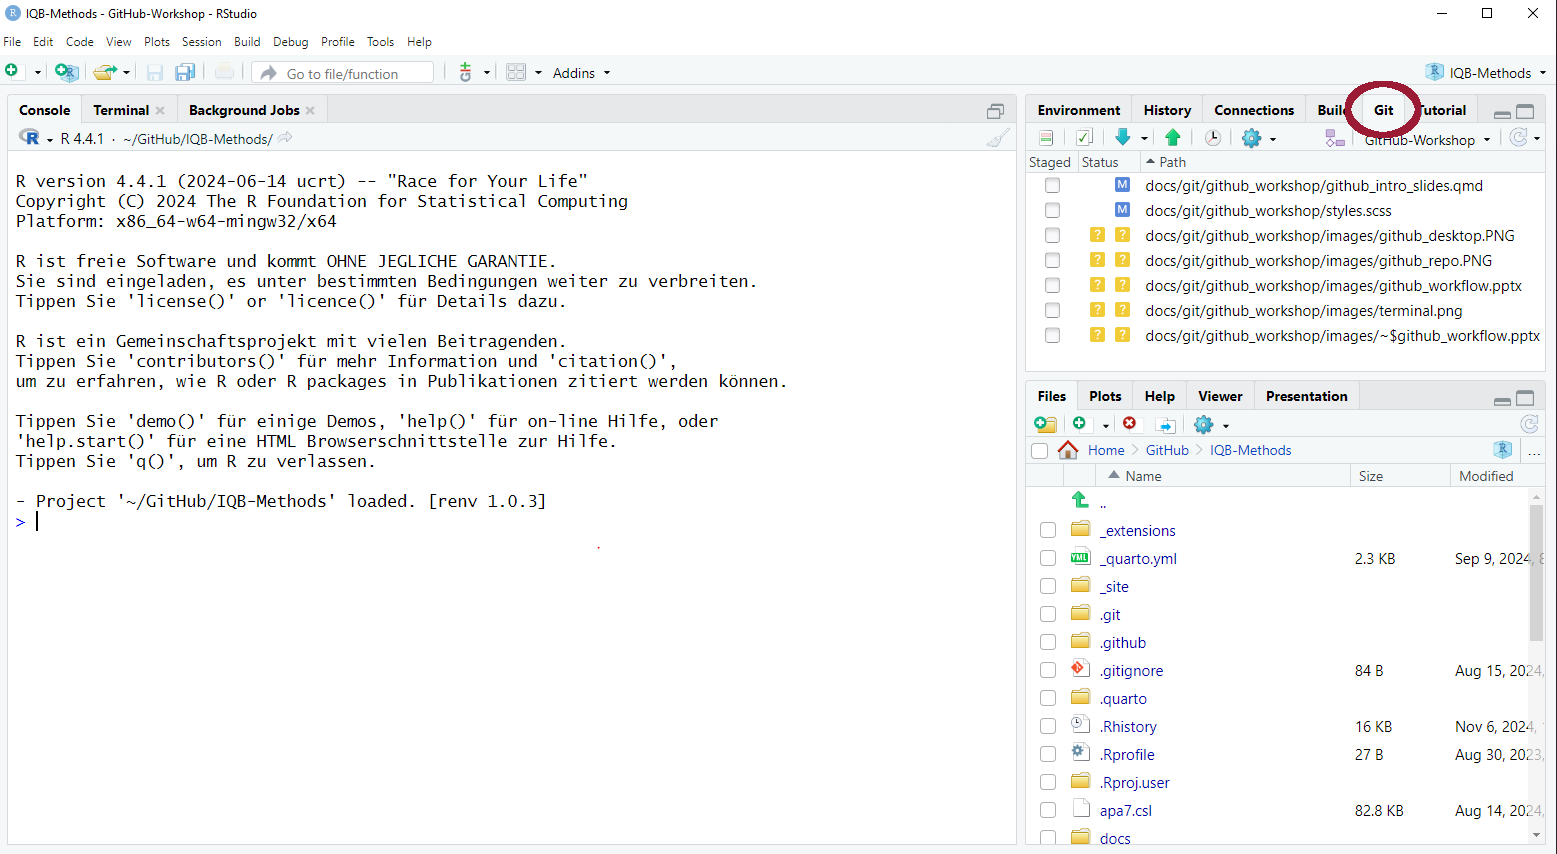Open the .gitignore file

pyautogui.click(x=1132, y=671)
